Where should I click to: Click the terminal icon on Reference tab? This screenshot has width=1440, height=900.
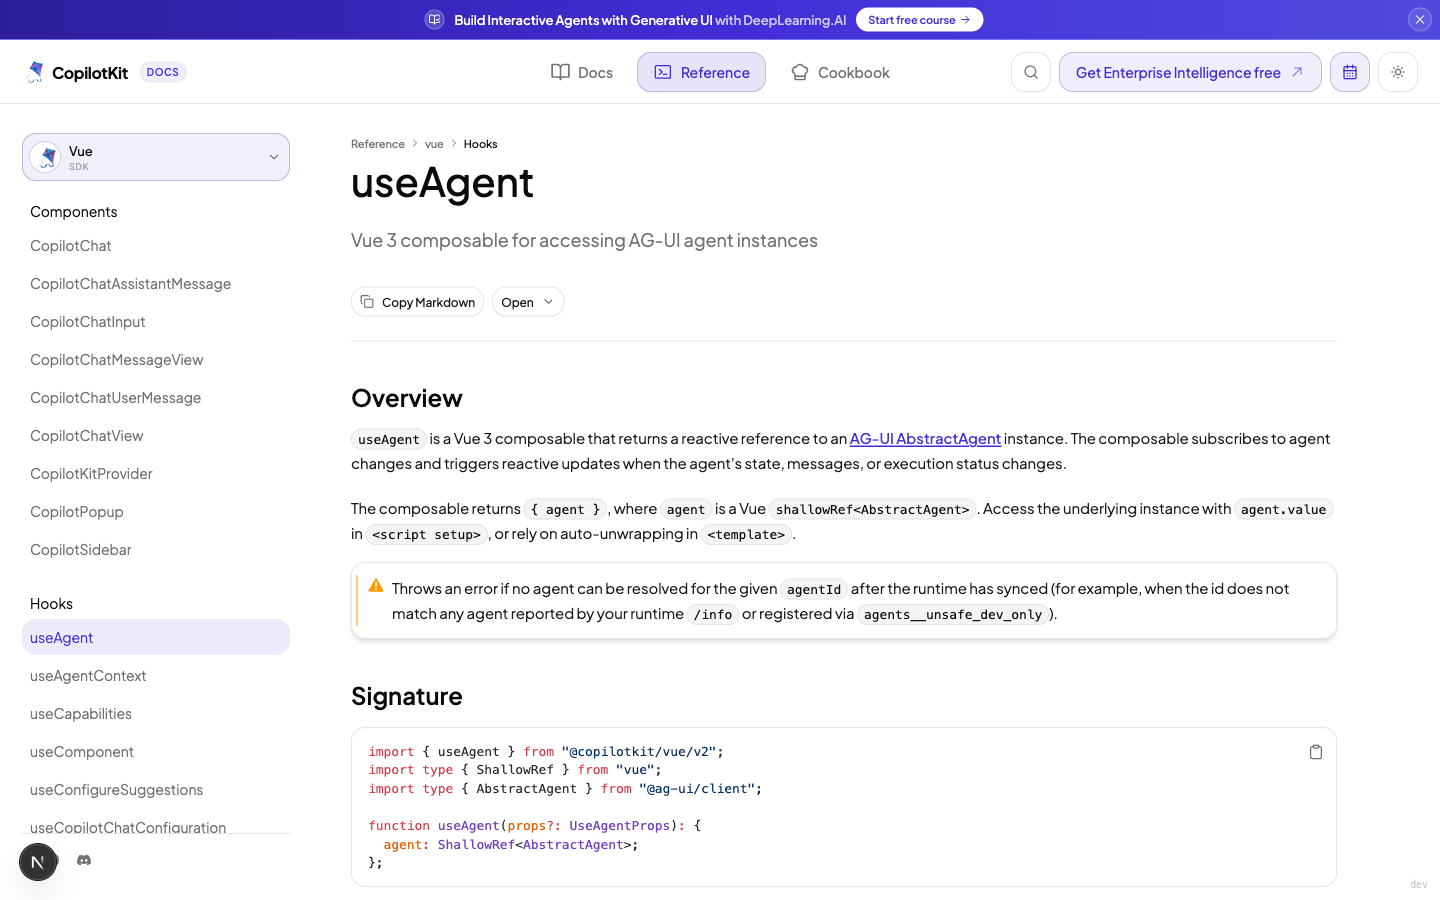(663, 72)
